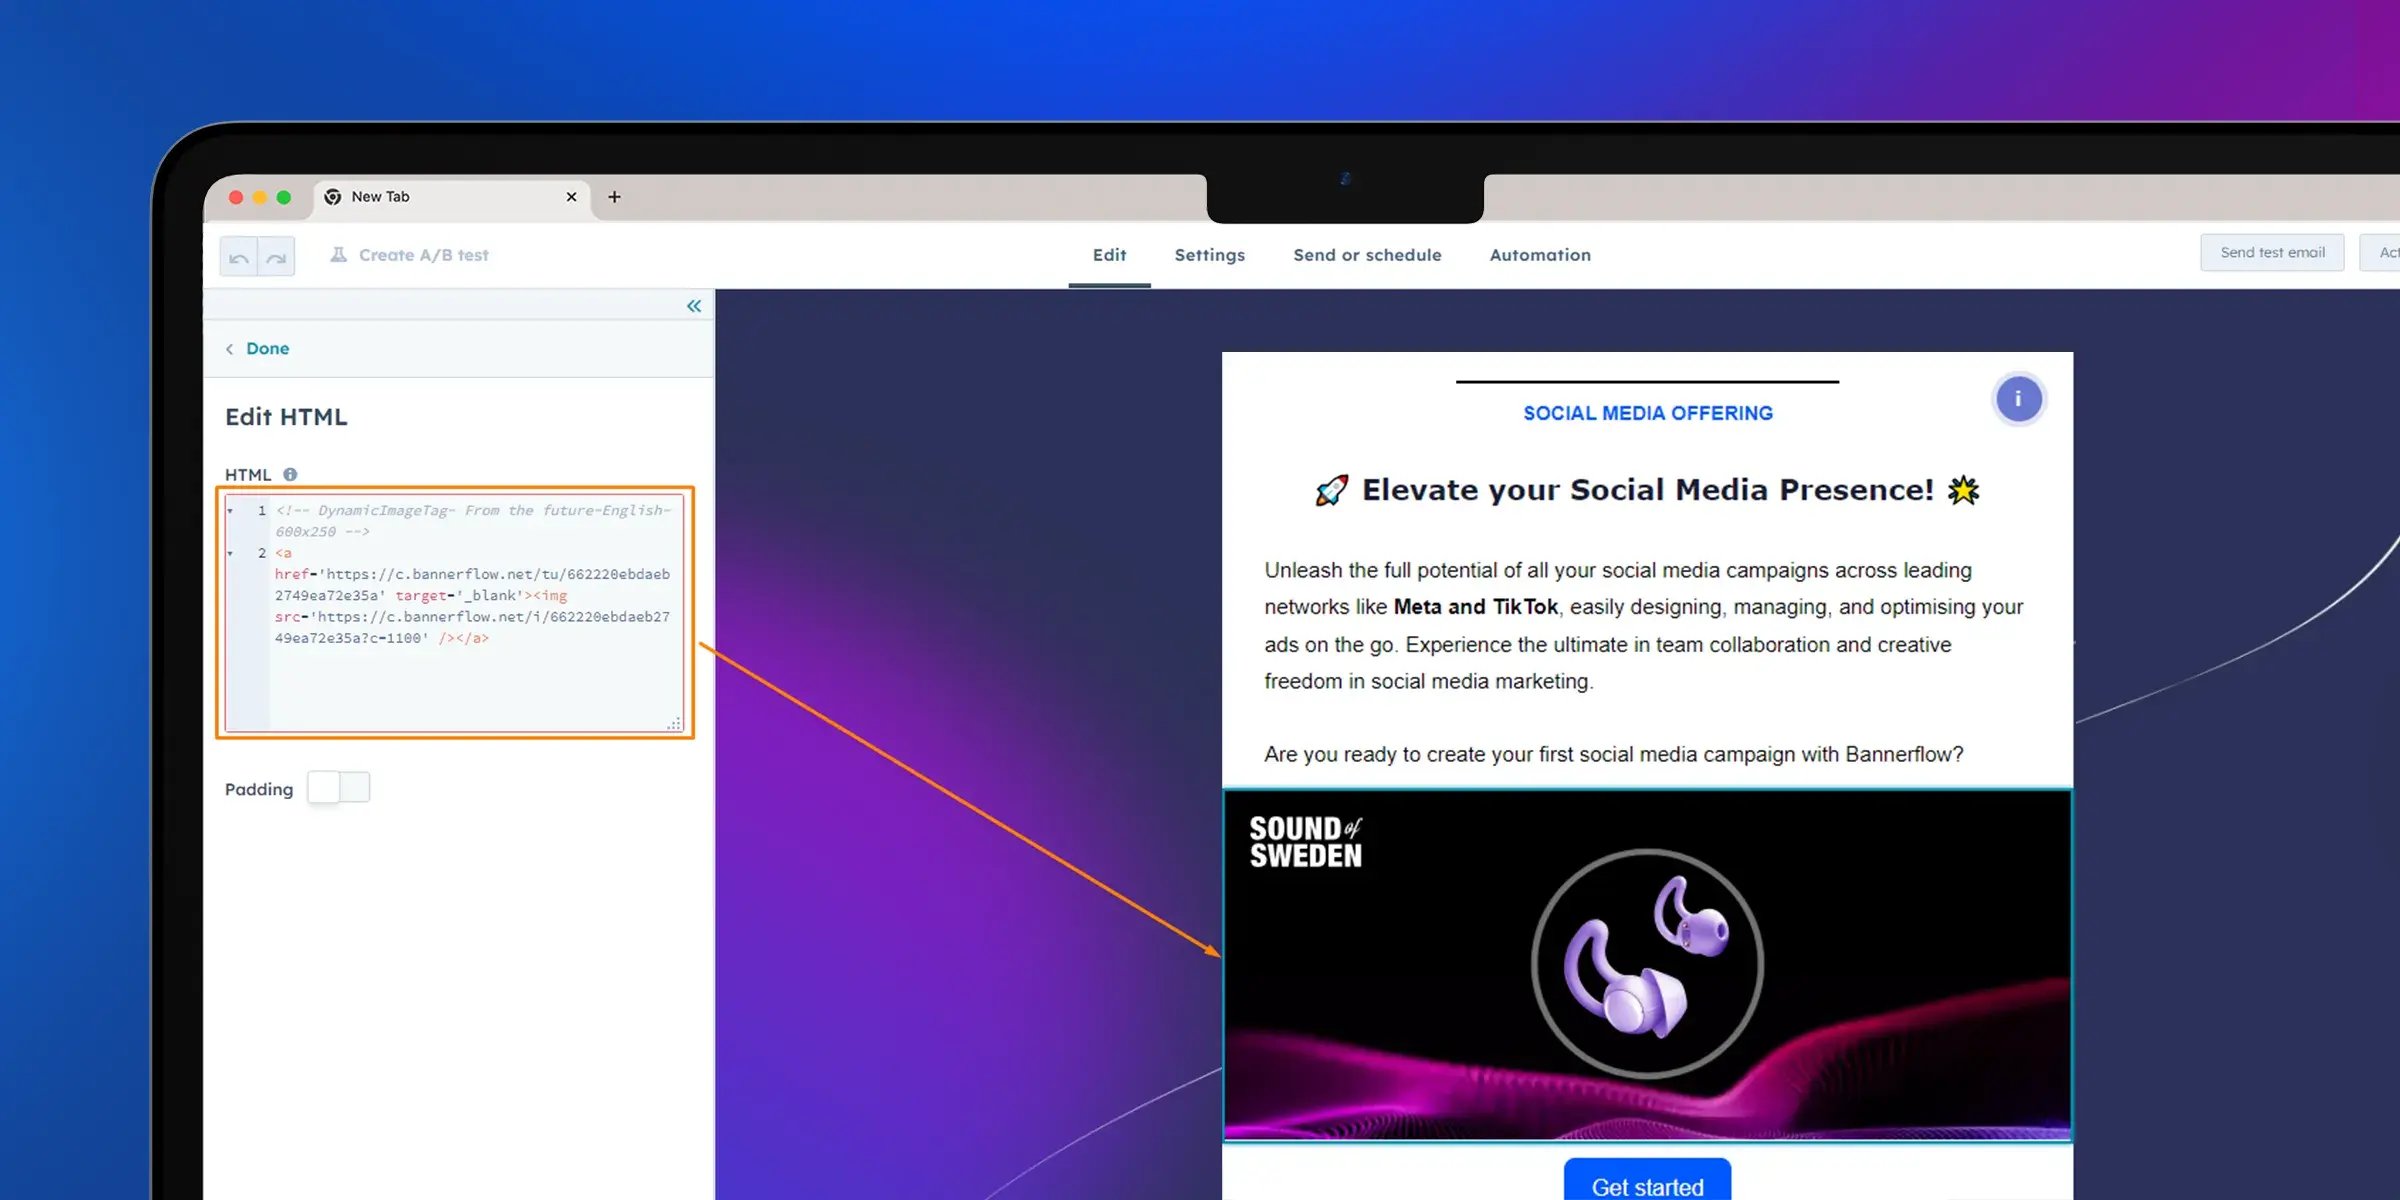Toggle the Padding switch
Image resolution: width=2400 pixels, height=1200 pixels.
(339, 788)
